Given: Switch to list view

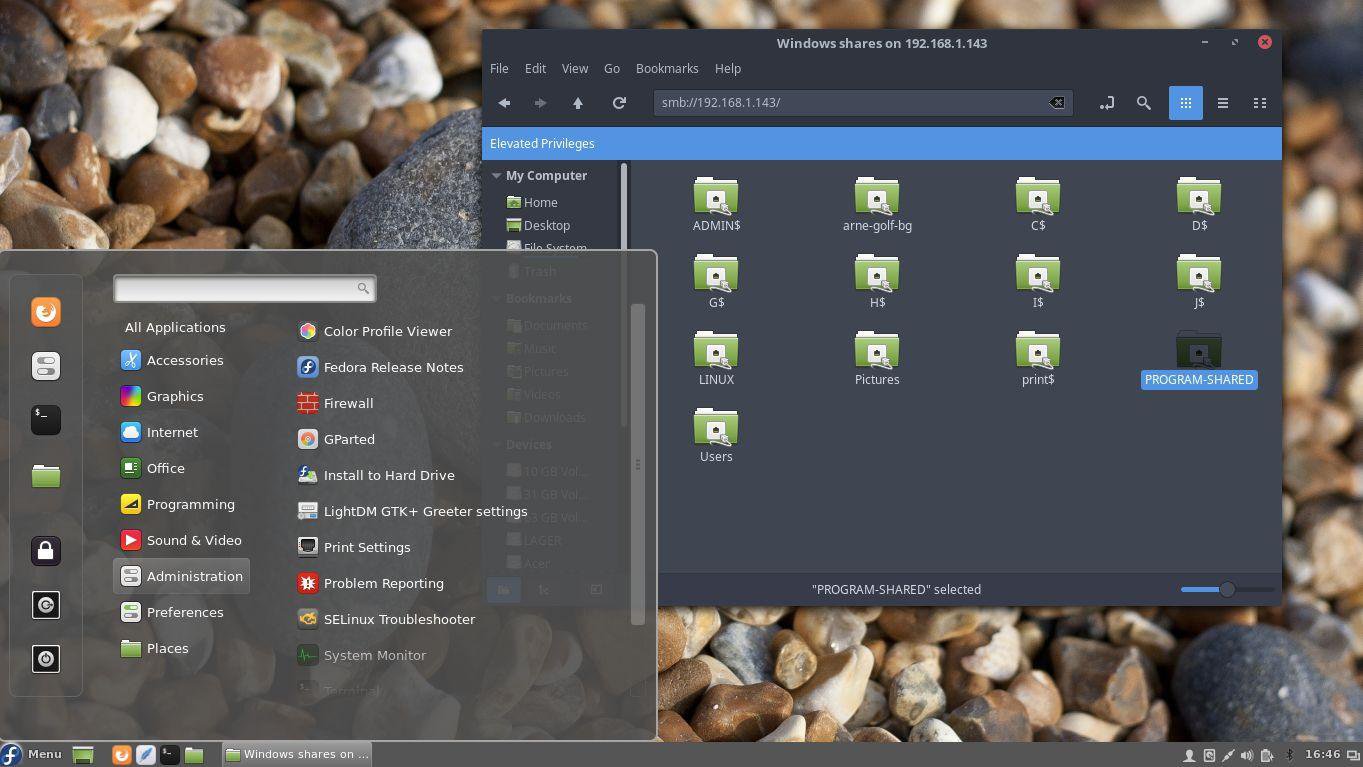Looking at the screenshot, I should tap(1222, 103).
